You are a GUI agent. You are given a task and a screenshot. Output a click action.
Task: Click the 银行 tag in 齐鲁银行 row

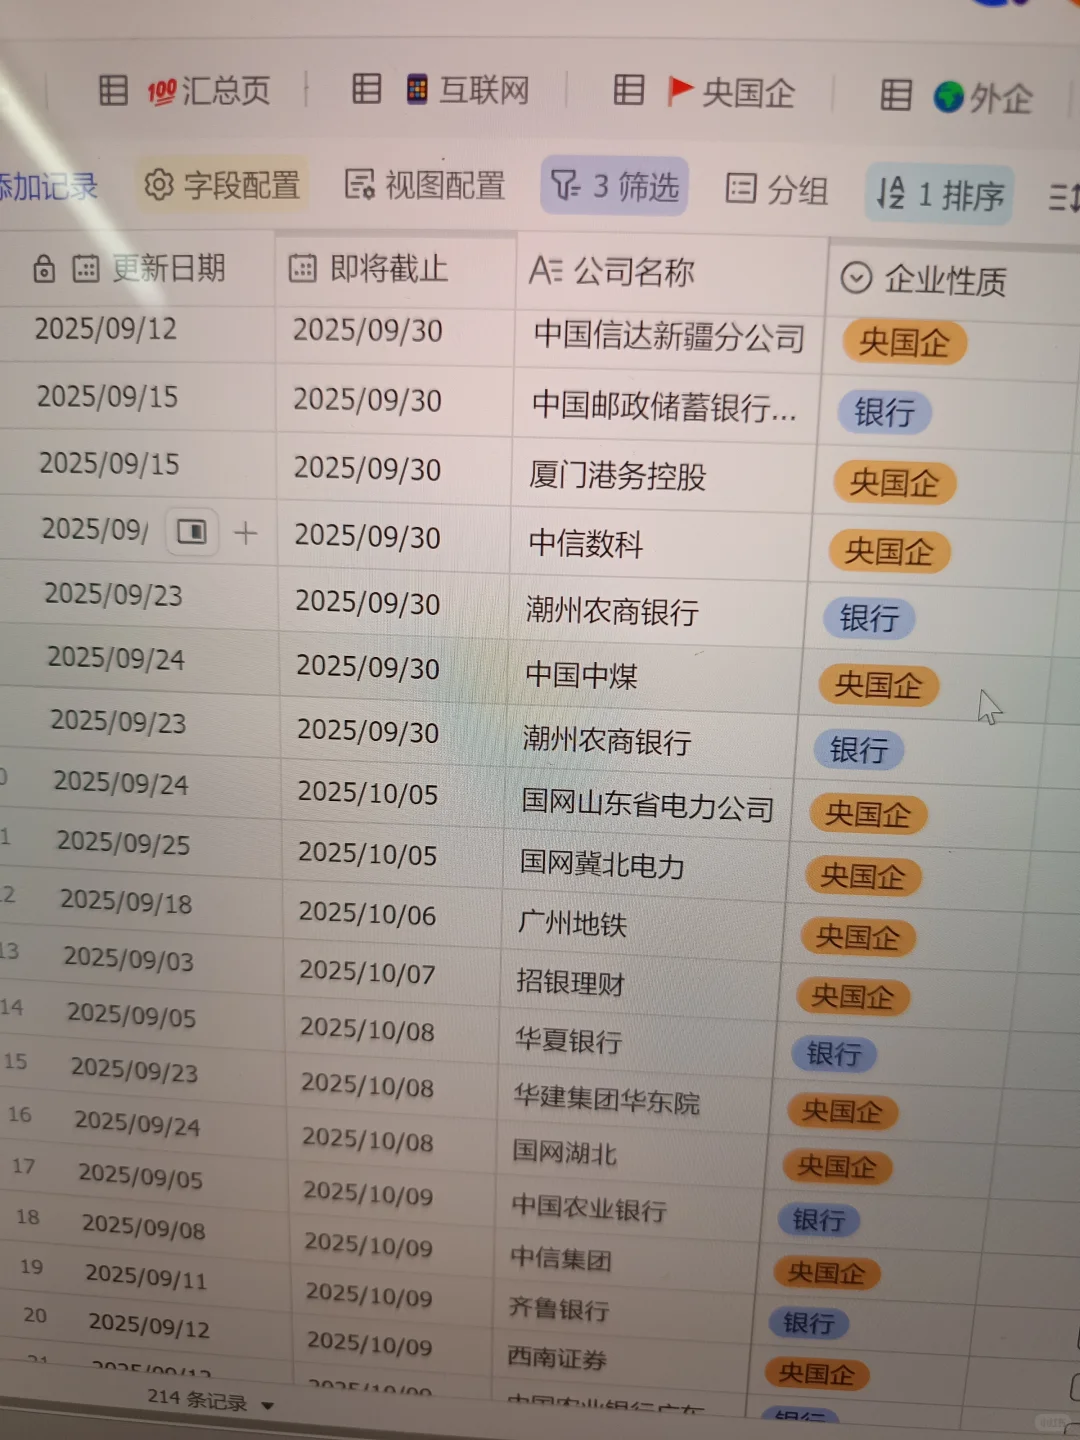tap(809, 1323)
